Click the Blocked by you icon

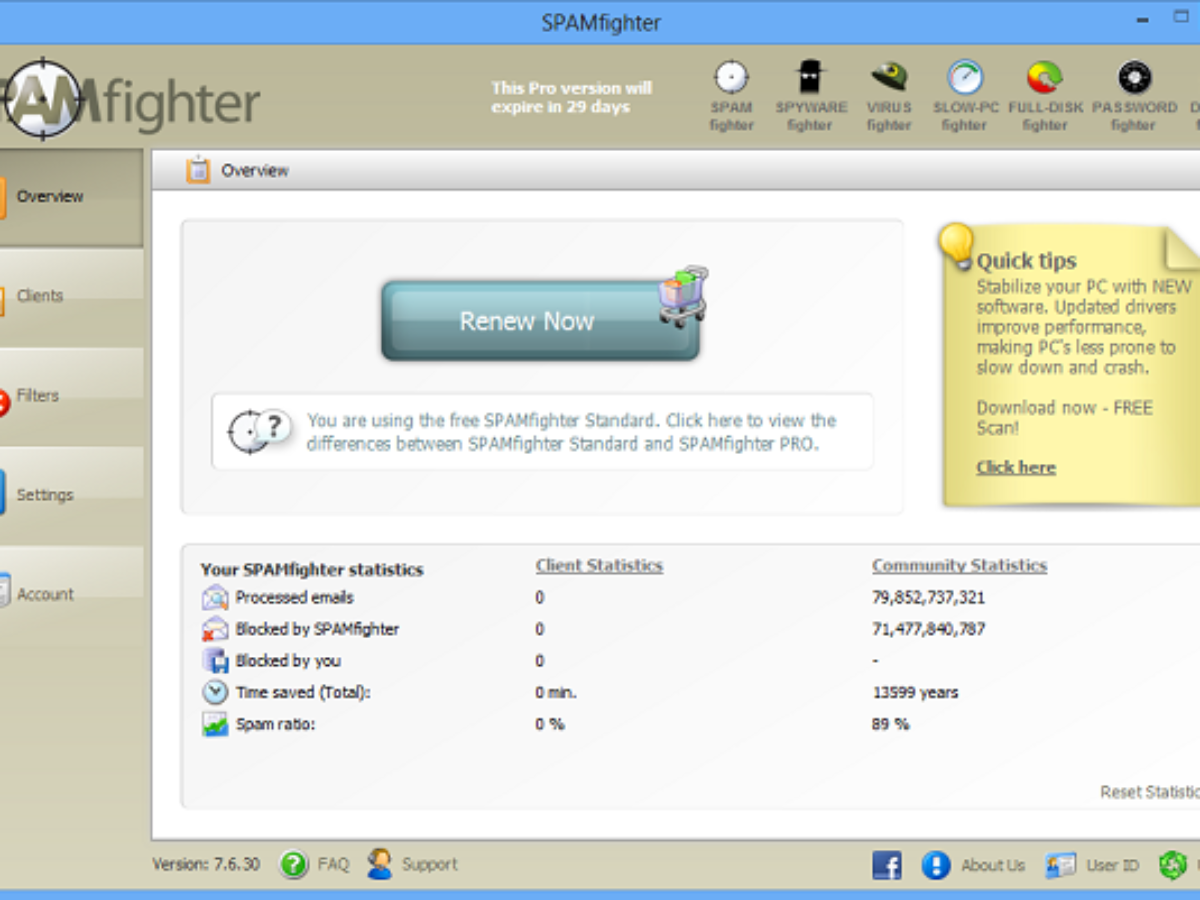tap(215, 660)
